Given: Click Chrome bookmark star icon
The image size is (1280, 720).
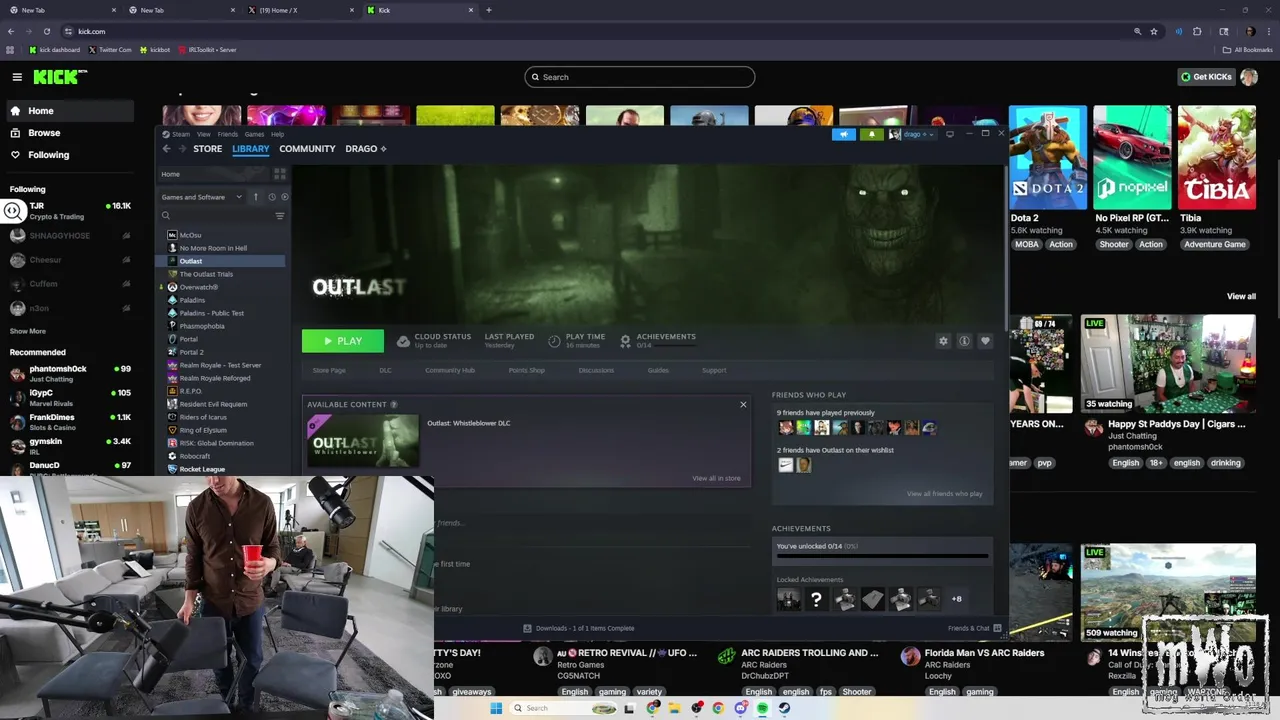Looking at the screenshot, I should [x=1154, y=31].
